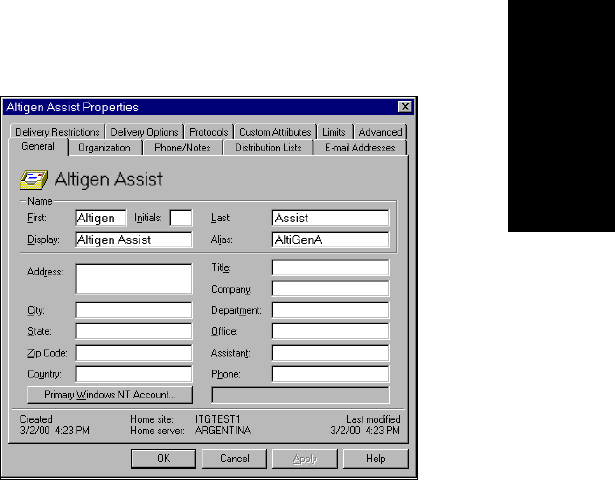Switch to the Delivery Restrictions tab

click(x=57, y=132)
